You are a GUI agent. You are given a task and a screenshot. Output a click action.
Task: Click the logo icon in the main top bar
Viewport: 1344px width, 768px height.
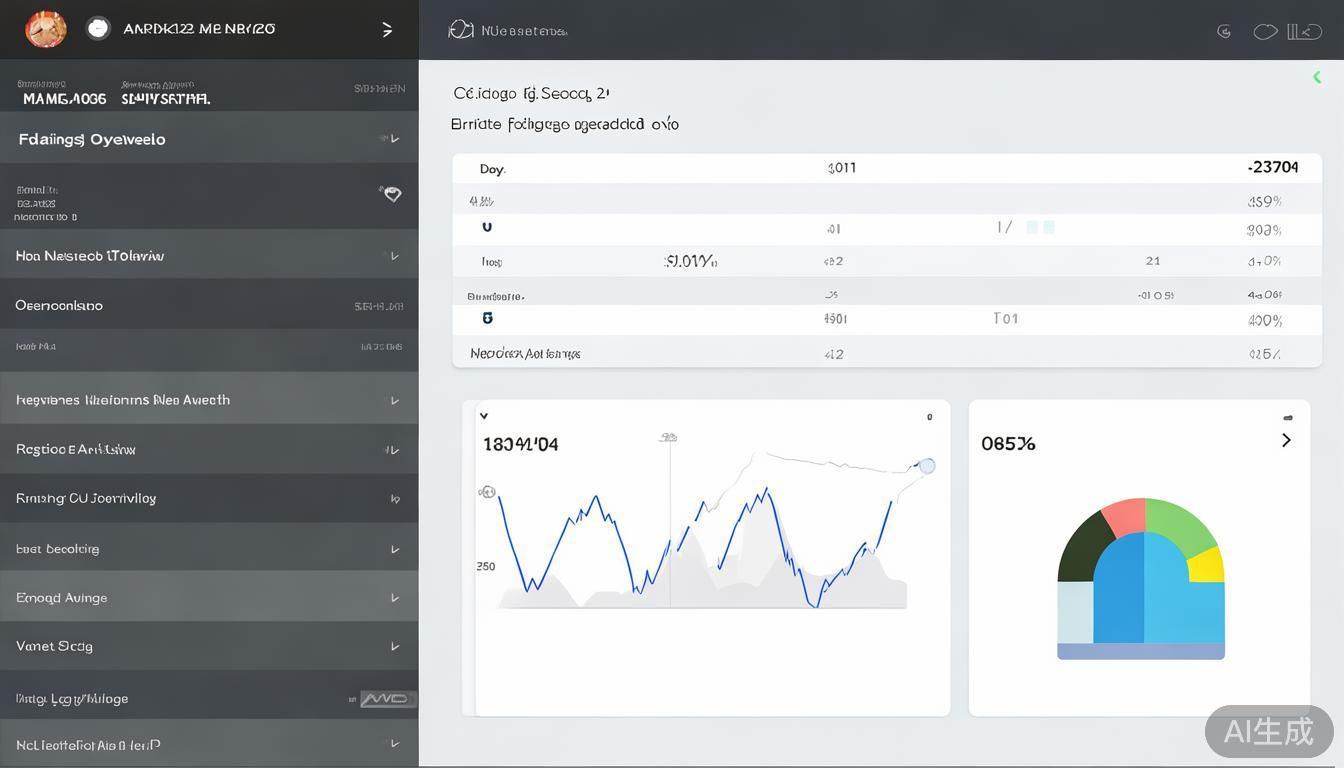pos(461,30)
